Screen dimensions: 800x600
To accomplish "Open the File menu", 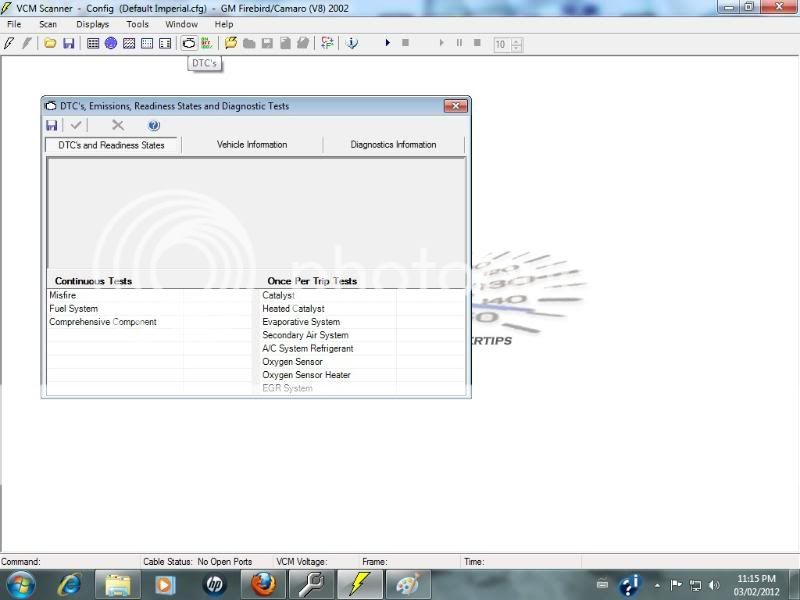I will pos(14,24).
